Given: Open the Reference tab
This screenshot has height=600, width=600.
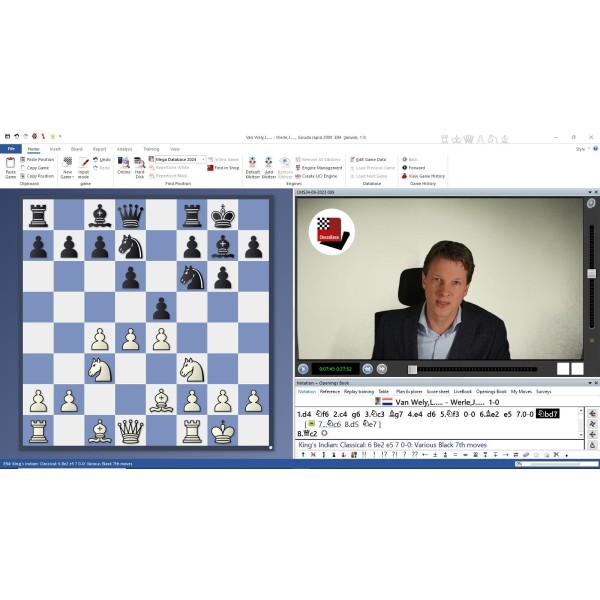Looking at the screenshot, I should [329, 391].
